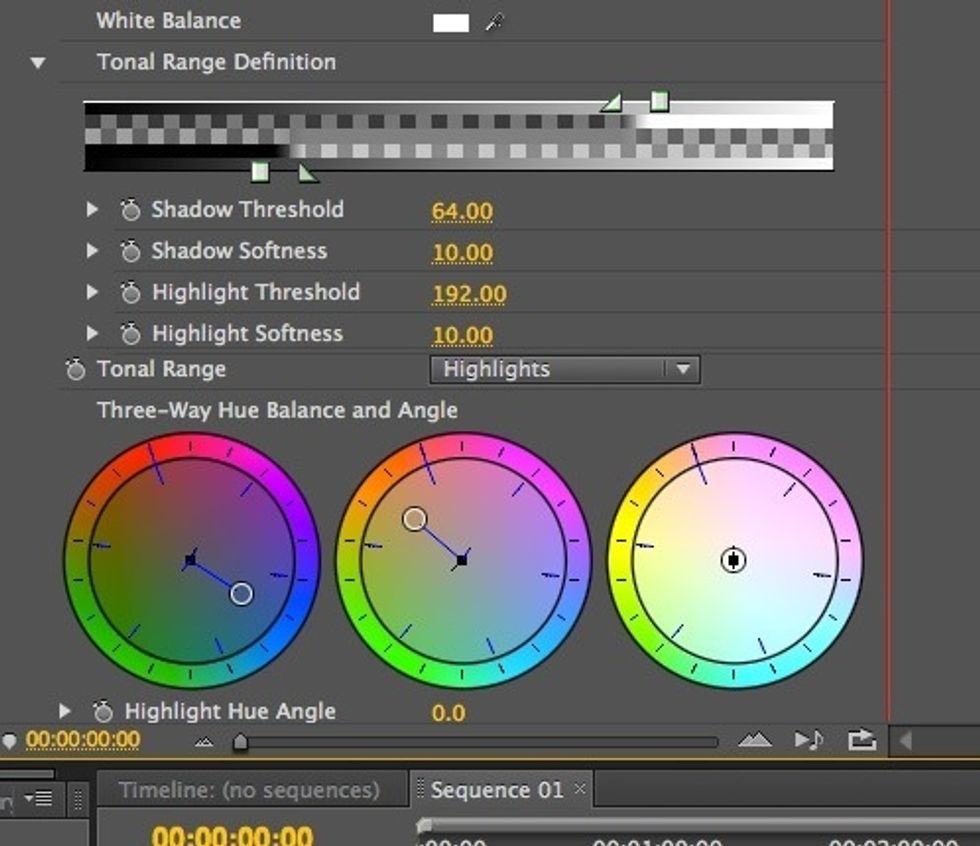980x846 pixels.
Task: Collapse the Tonal Range Definition section
Action: click(x=37, y=61)
